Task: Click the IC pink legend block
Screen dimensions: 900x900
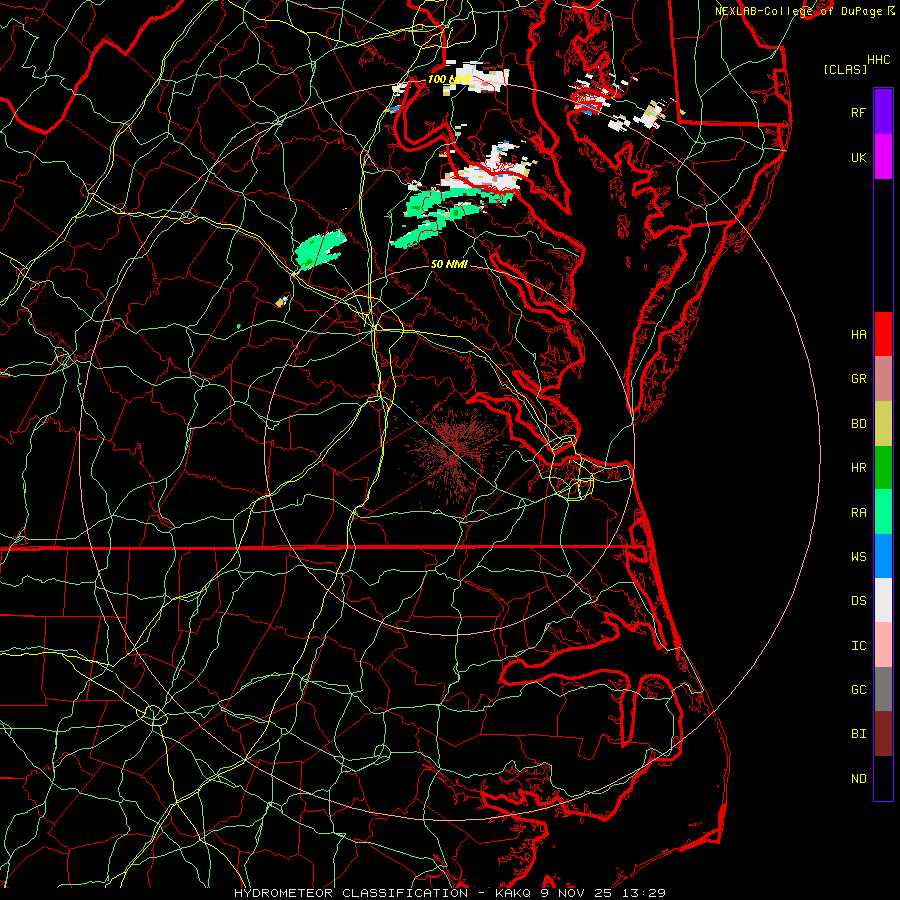Action: click(883, 645)
